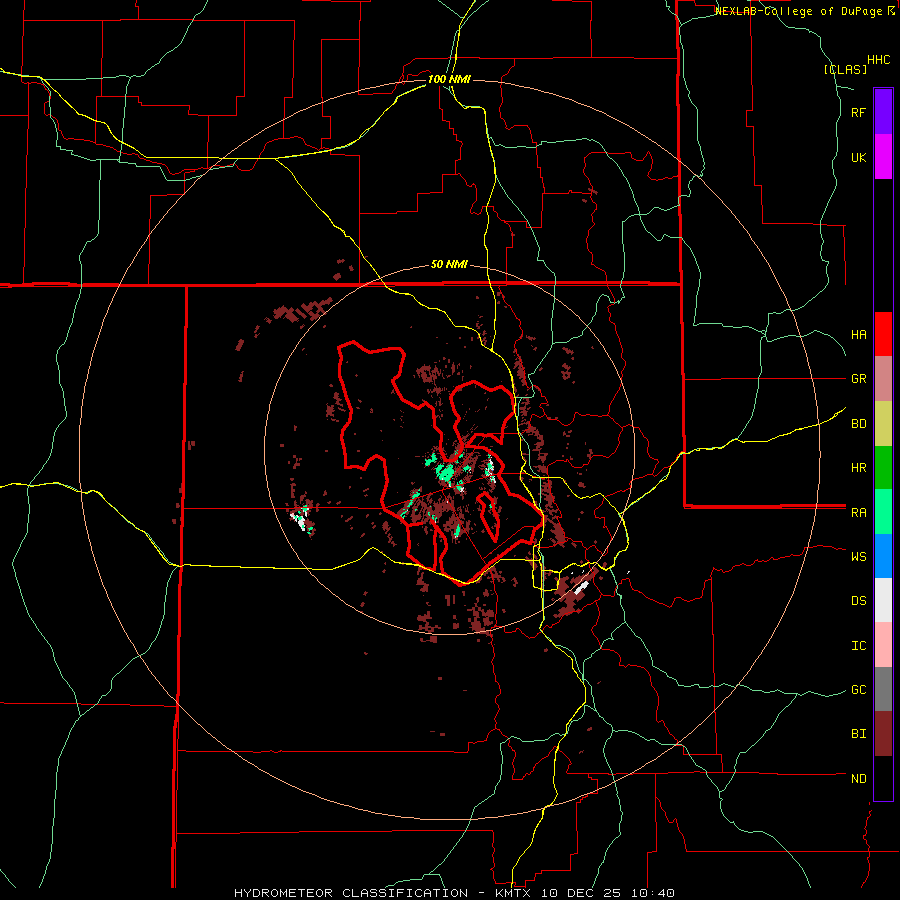
Task: Click the UK magenta legend swatch
Action: tap(883, 157)
